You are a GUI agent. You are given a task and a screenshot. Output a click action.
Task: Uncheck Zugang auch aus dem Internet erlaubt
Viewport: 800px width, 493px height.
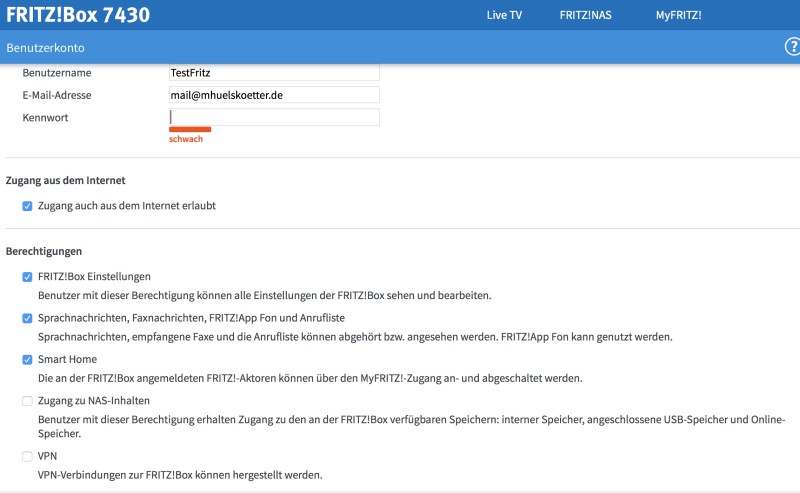pos(27,206)
